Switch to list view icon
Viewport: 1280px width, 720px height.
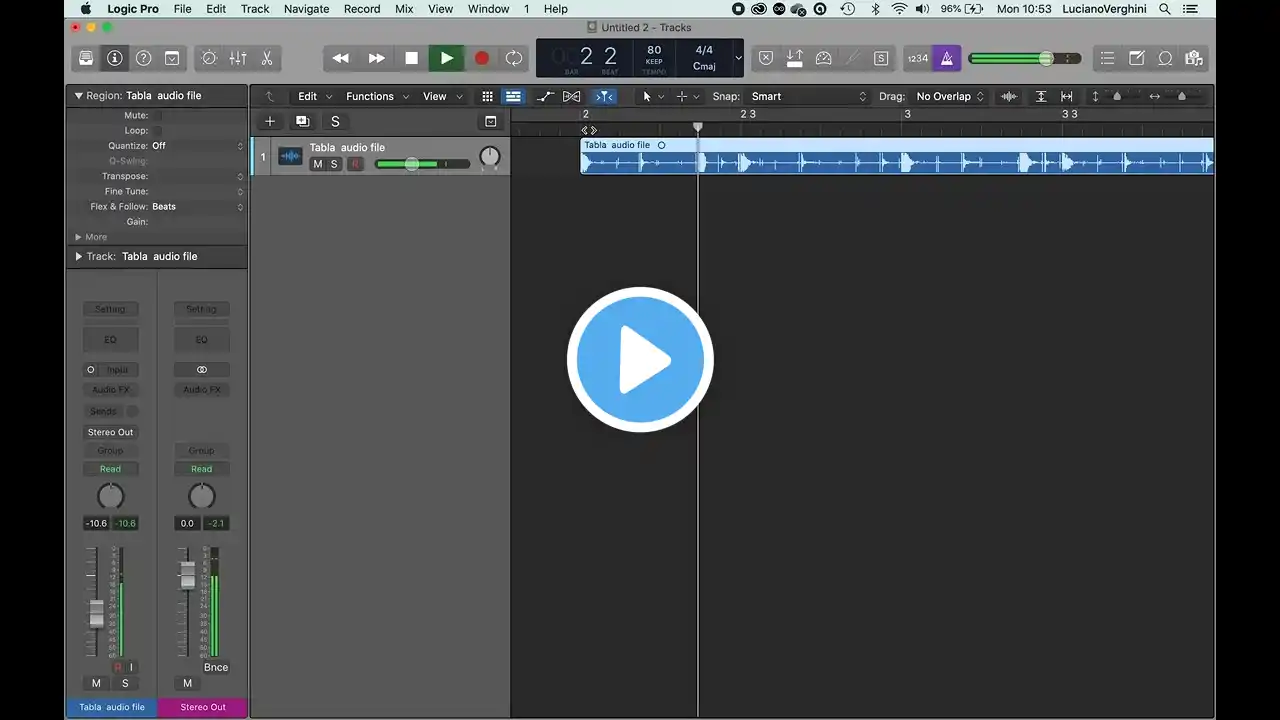(512, 96)
